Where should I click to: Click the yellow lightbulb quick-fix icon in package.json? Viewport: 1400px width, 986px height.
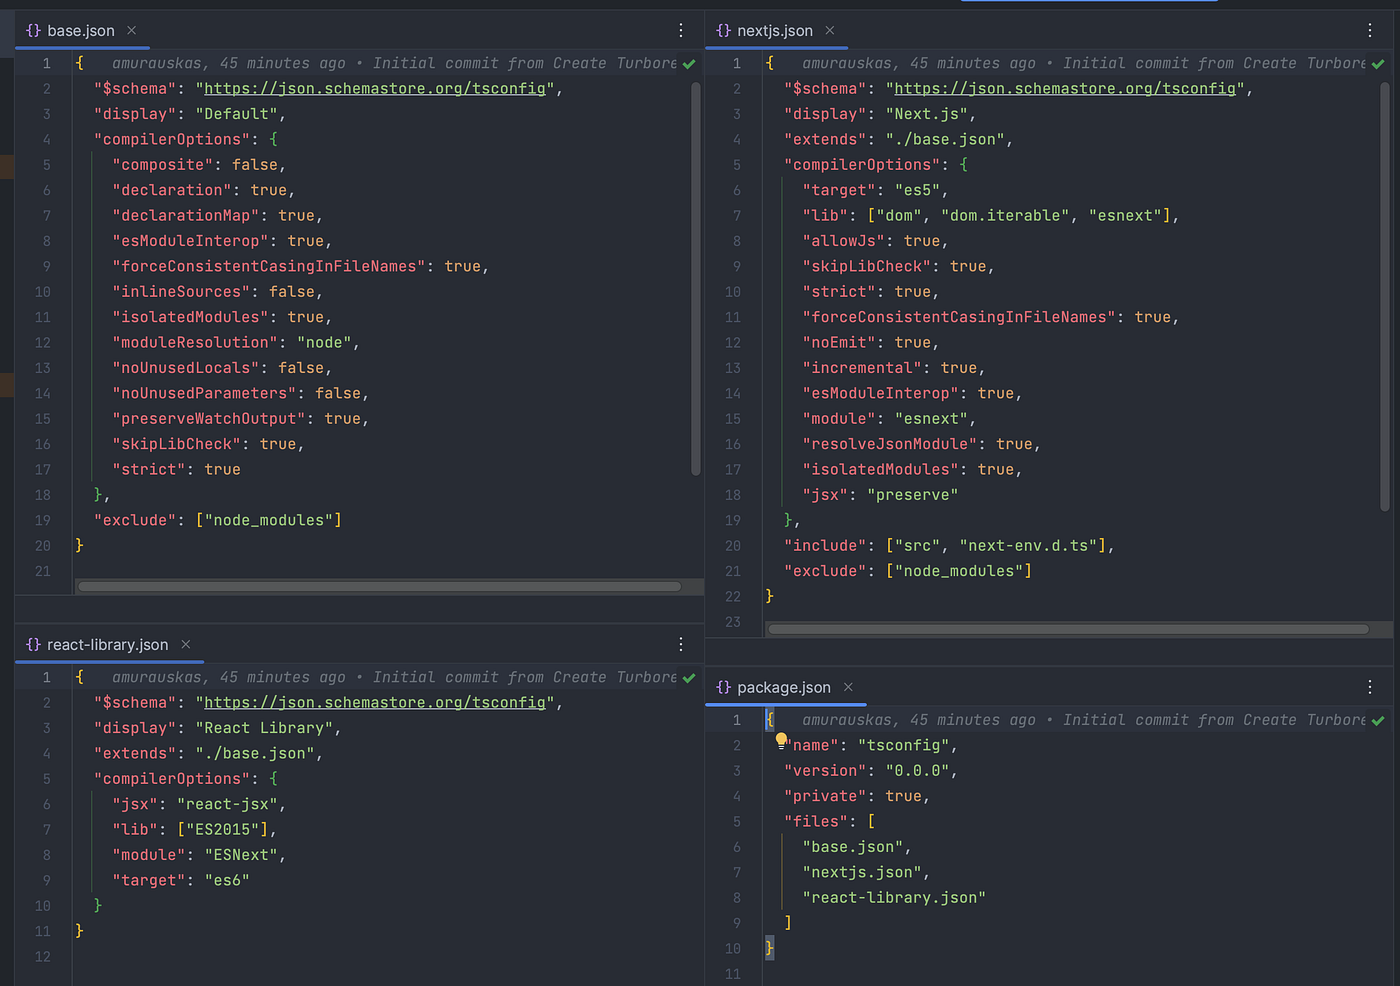point(781,741)
